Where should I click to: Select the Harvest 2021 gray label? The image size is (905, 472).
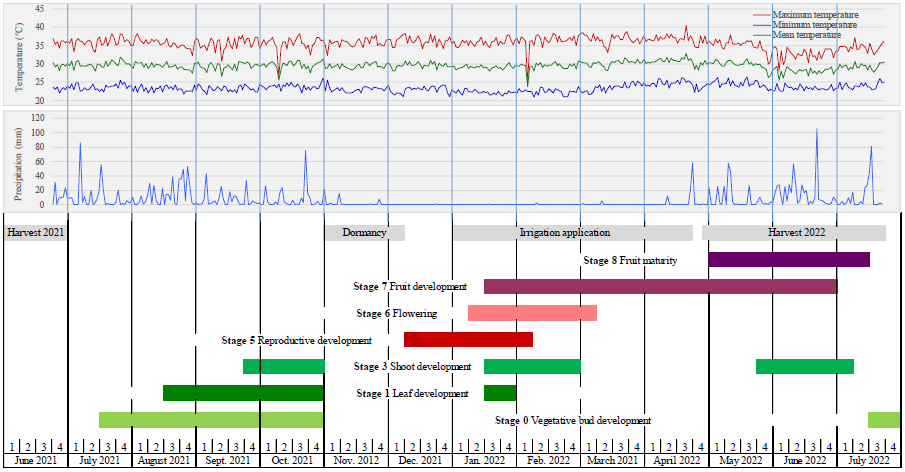click(x=35, y=233)
